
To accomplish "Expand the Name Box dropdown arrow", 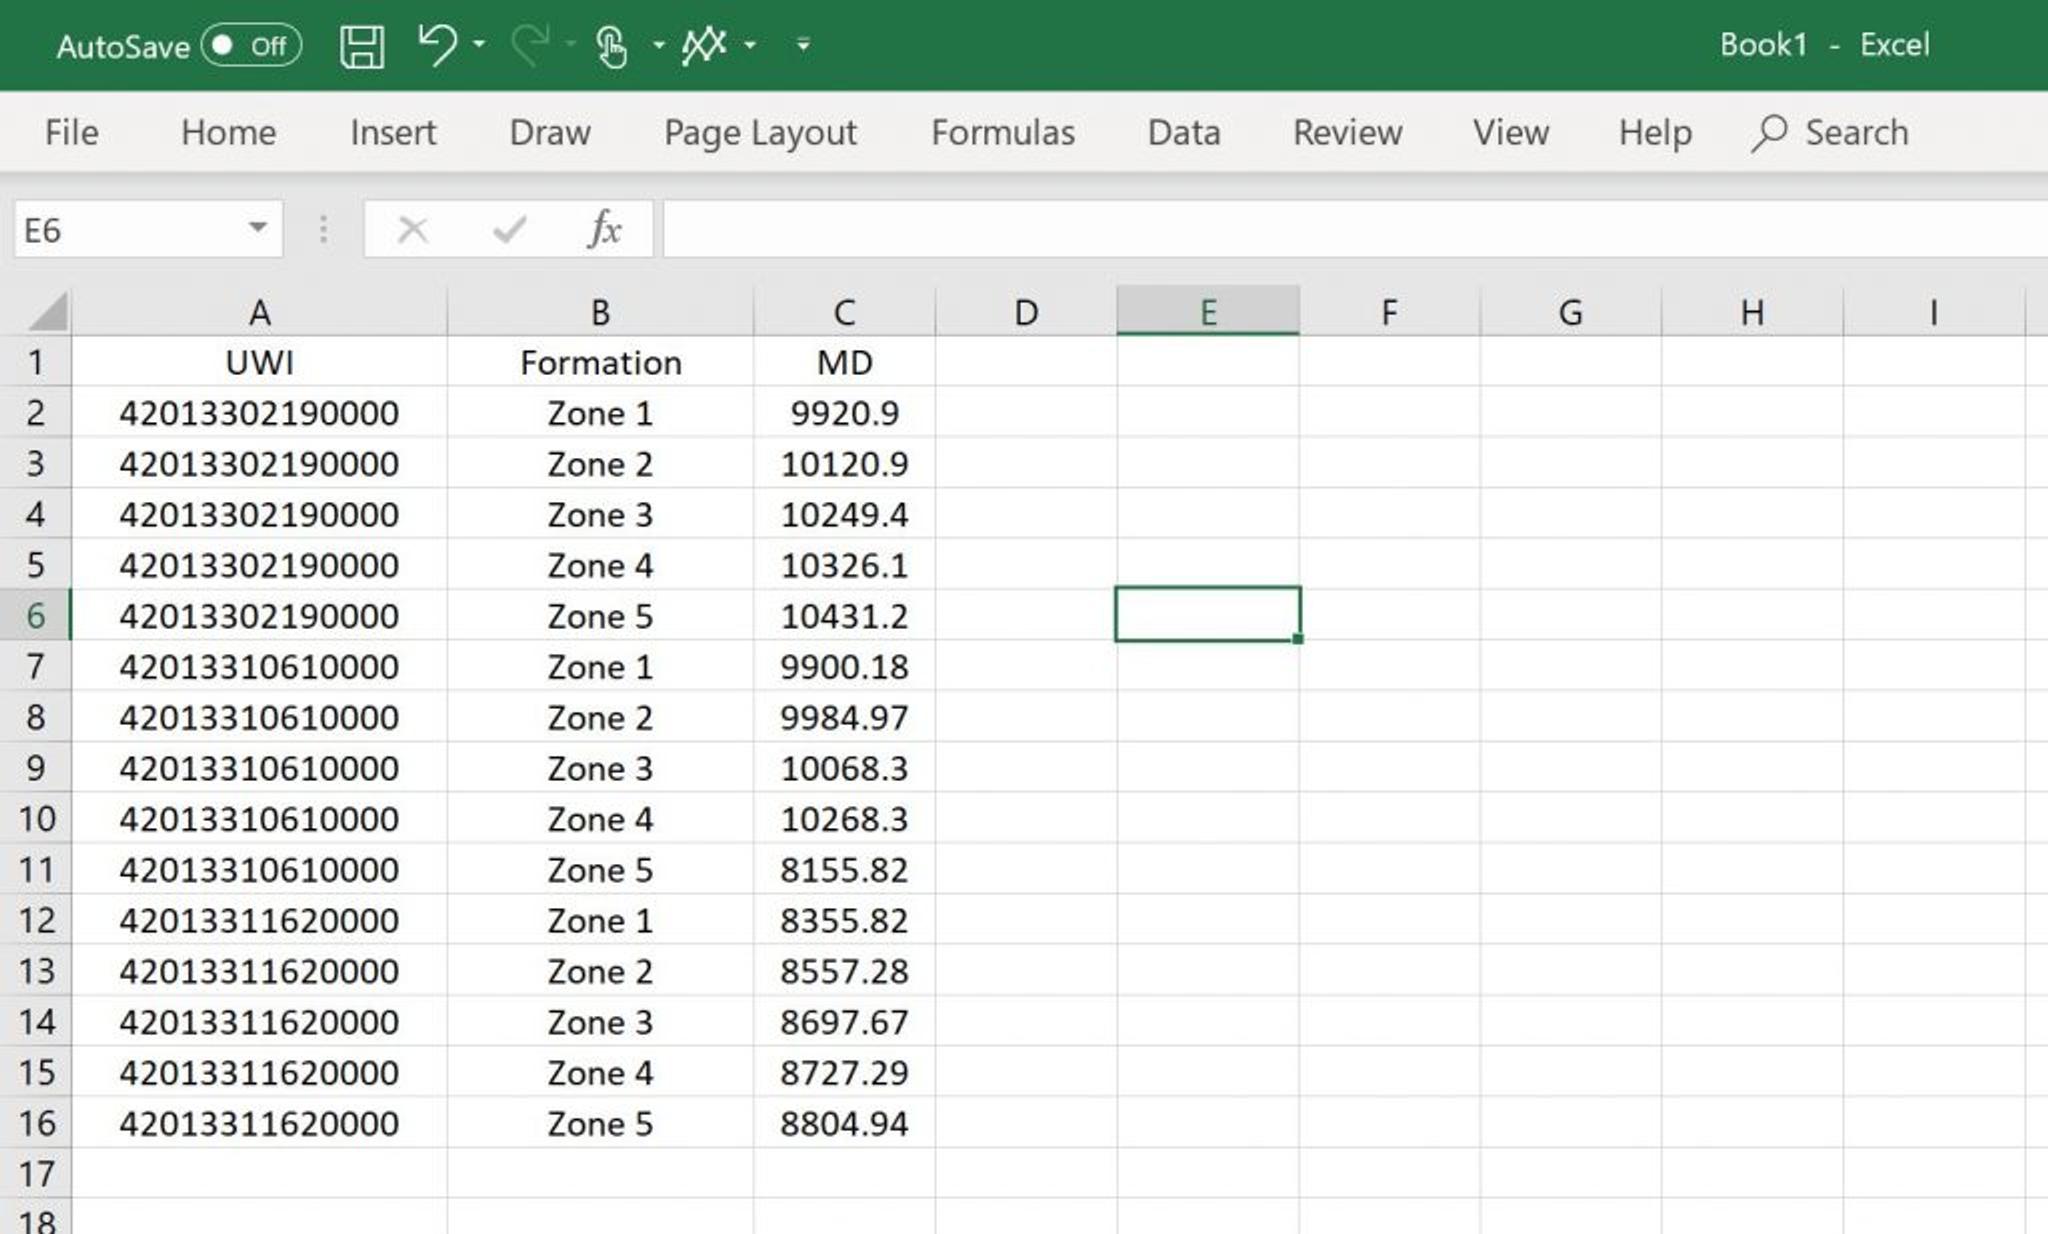I will pyautogui.click(x=258, y=229).
